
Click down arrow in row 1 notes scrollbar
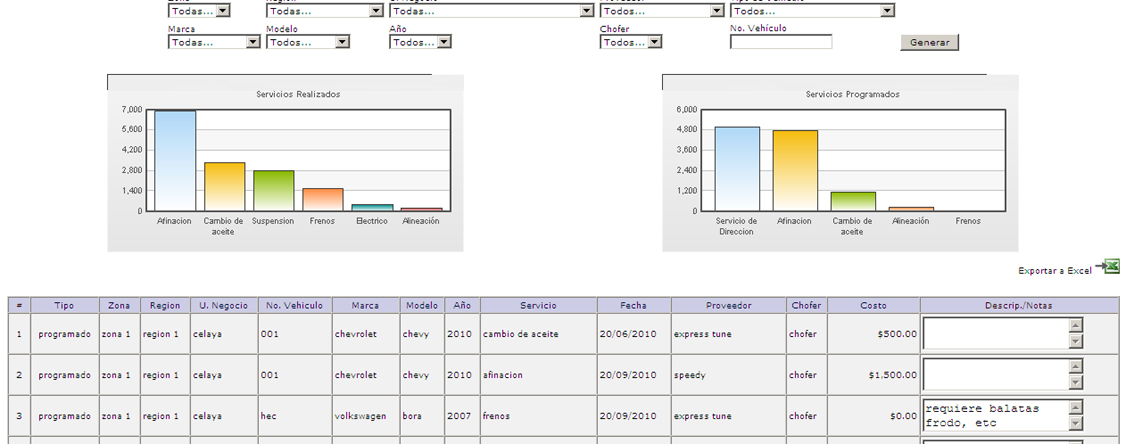(1076, 342)
